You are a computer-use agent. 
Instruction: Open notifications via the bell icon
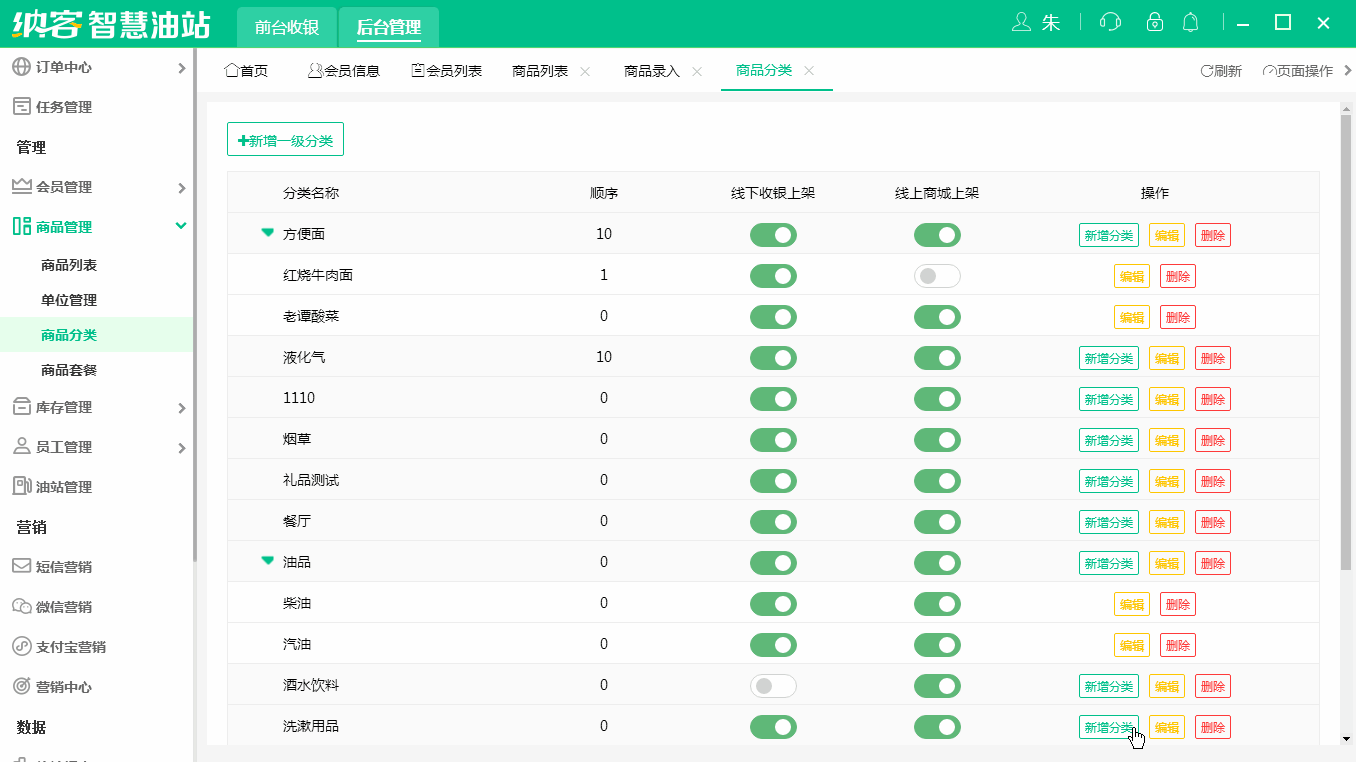pyautogui.click(x=1191, y=21)
